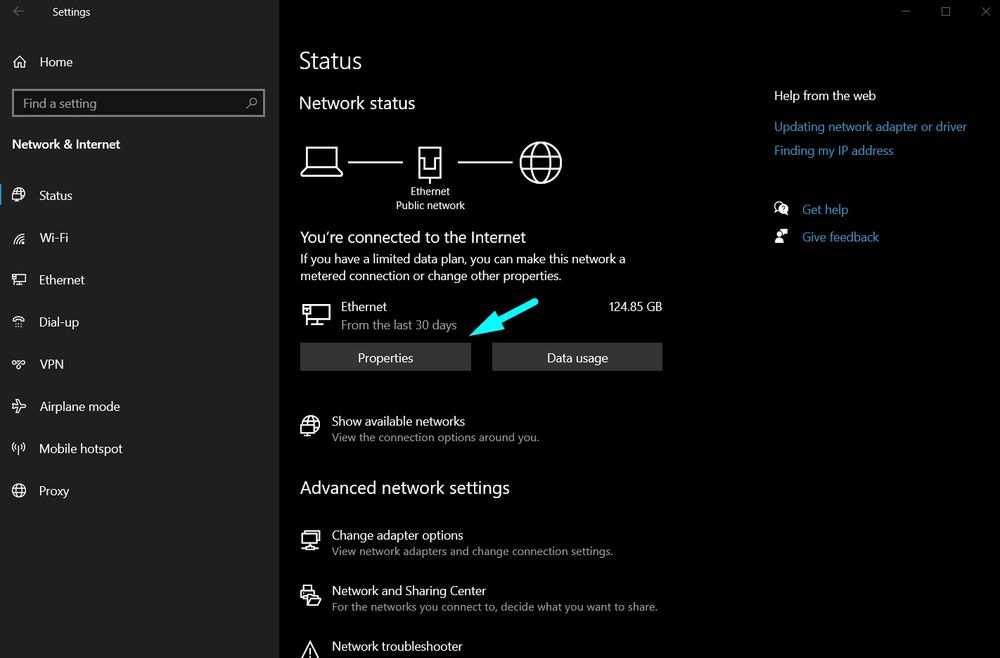Click the Get help headset icon

(782, 208)
